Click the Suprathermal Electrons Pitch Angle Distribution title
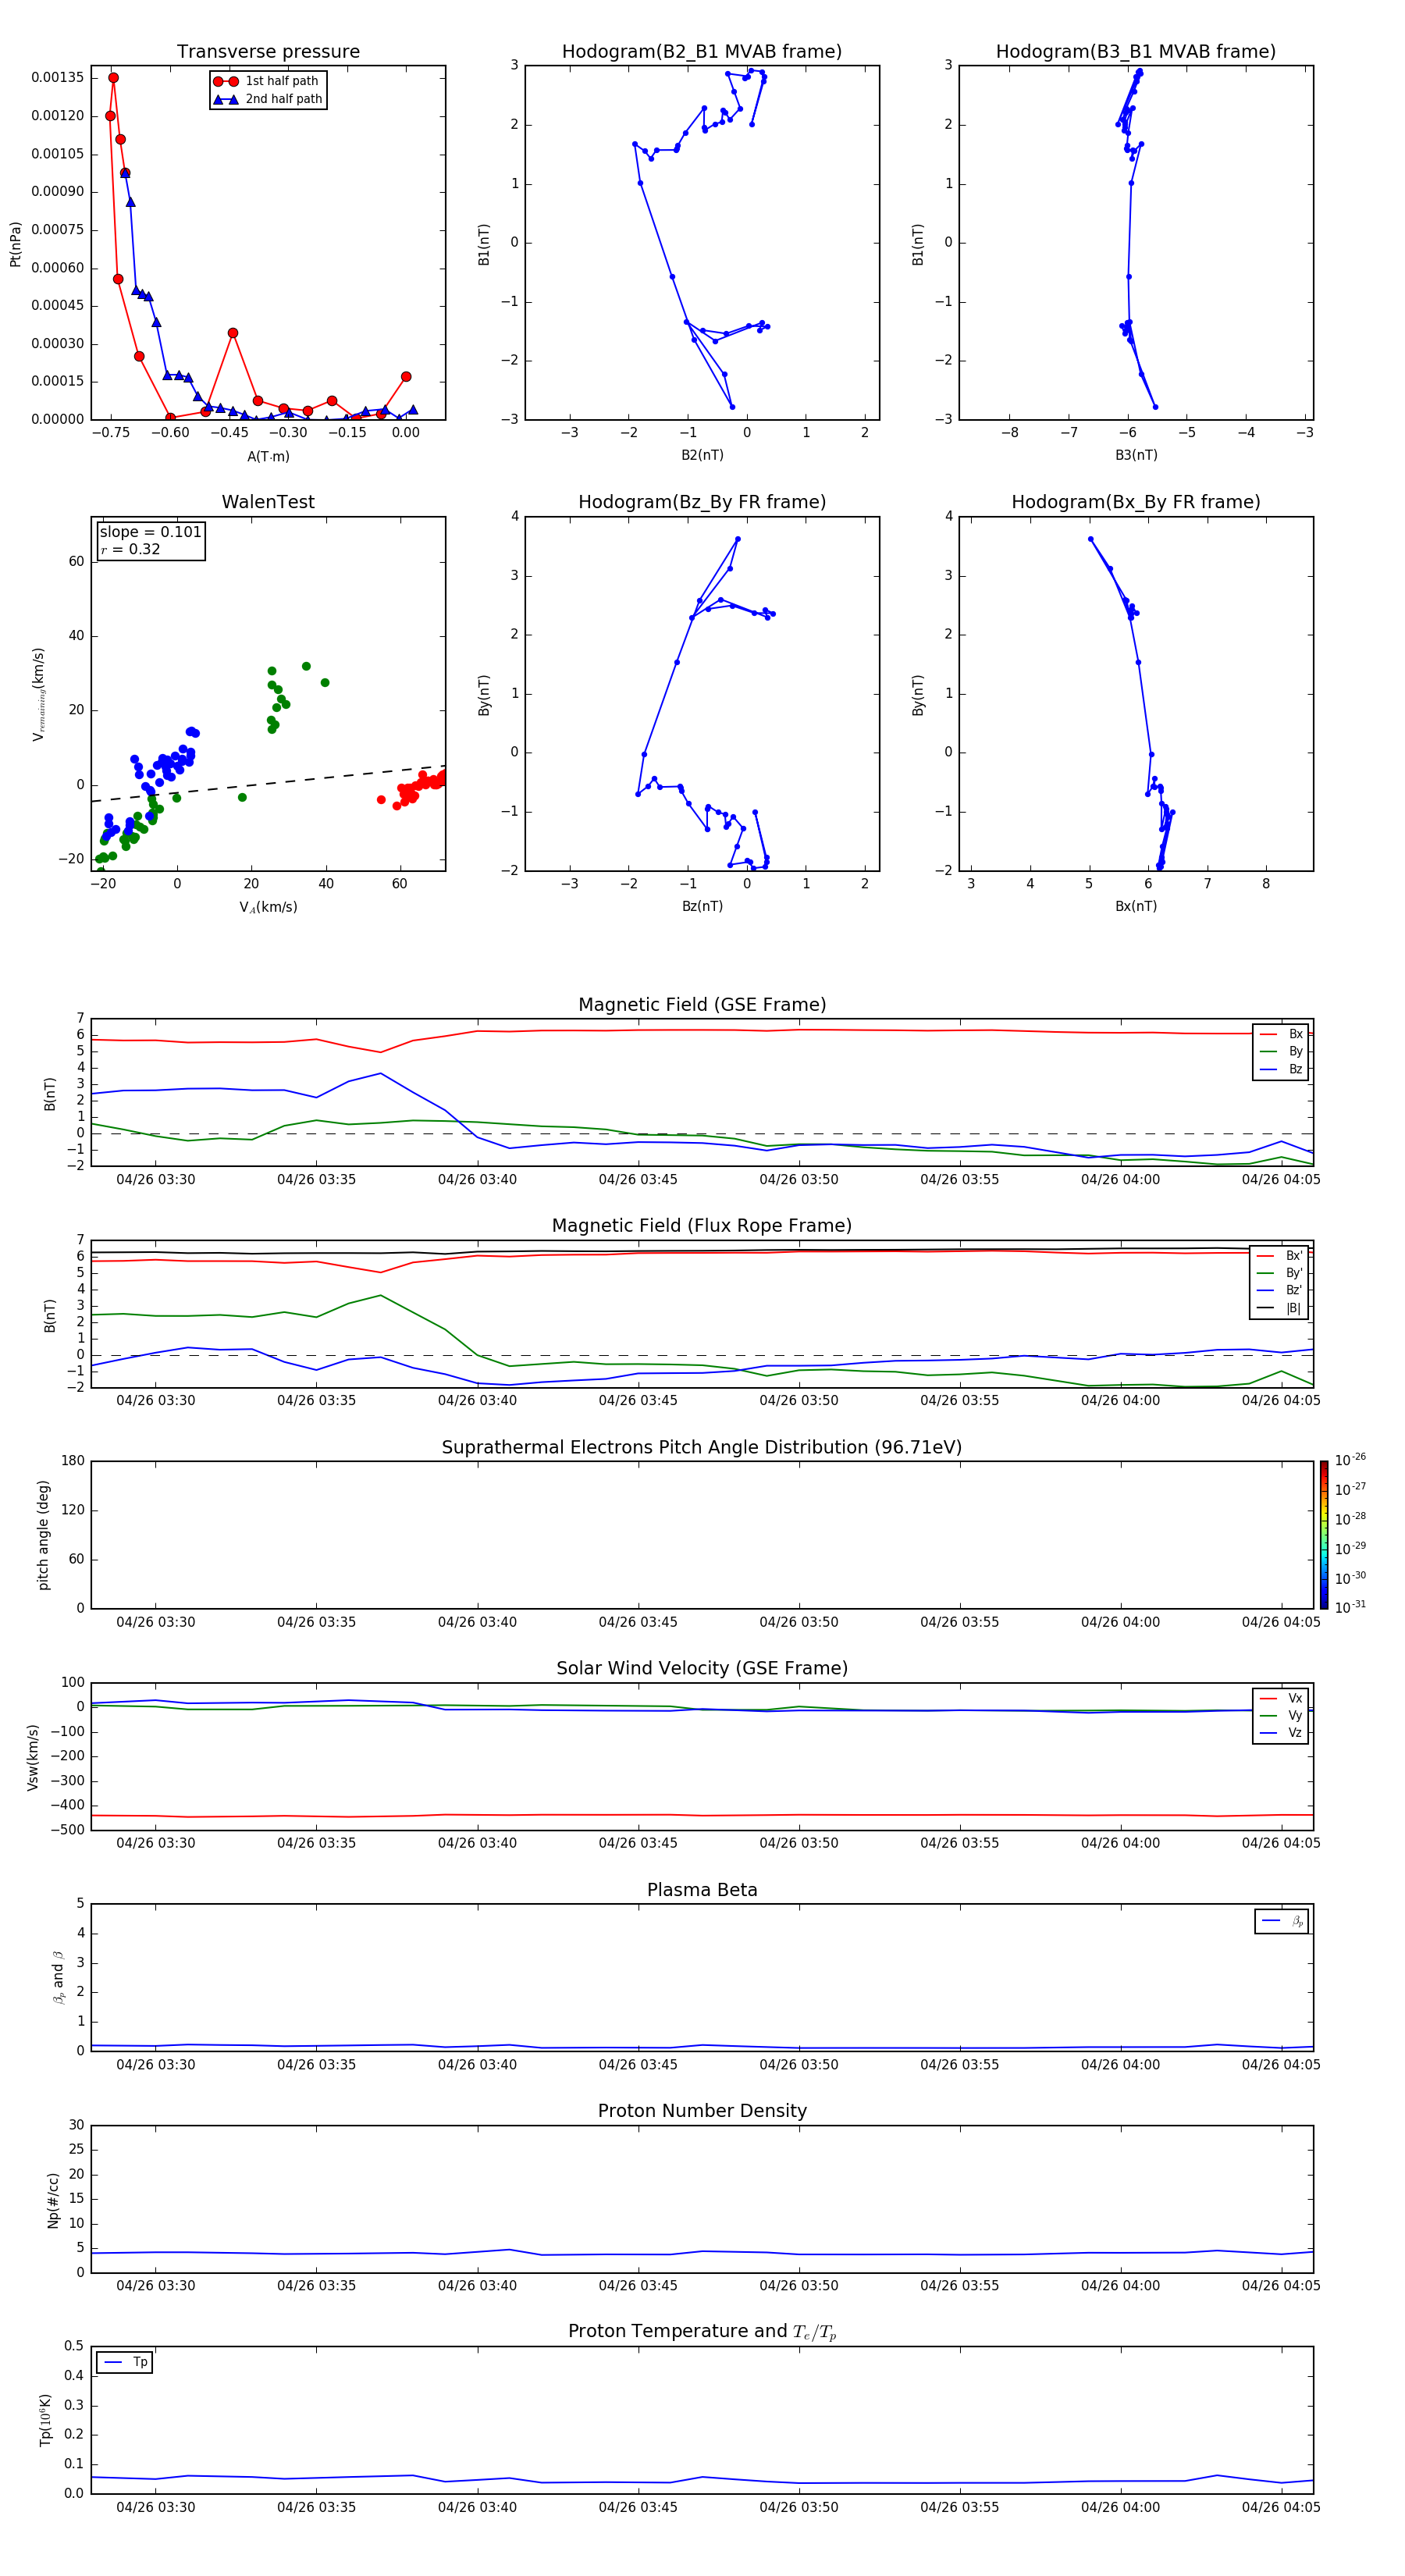1405x2576 pixels. (702, 1448)
